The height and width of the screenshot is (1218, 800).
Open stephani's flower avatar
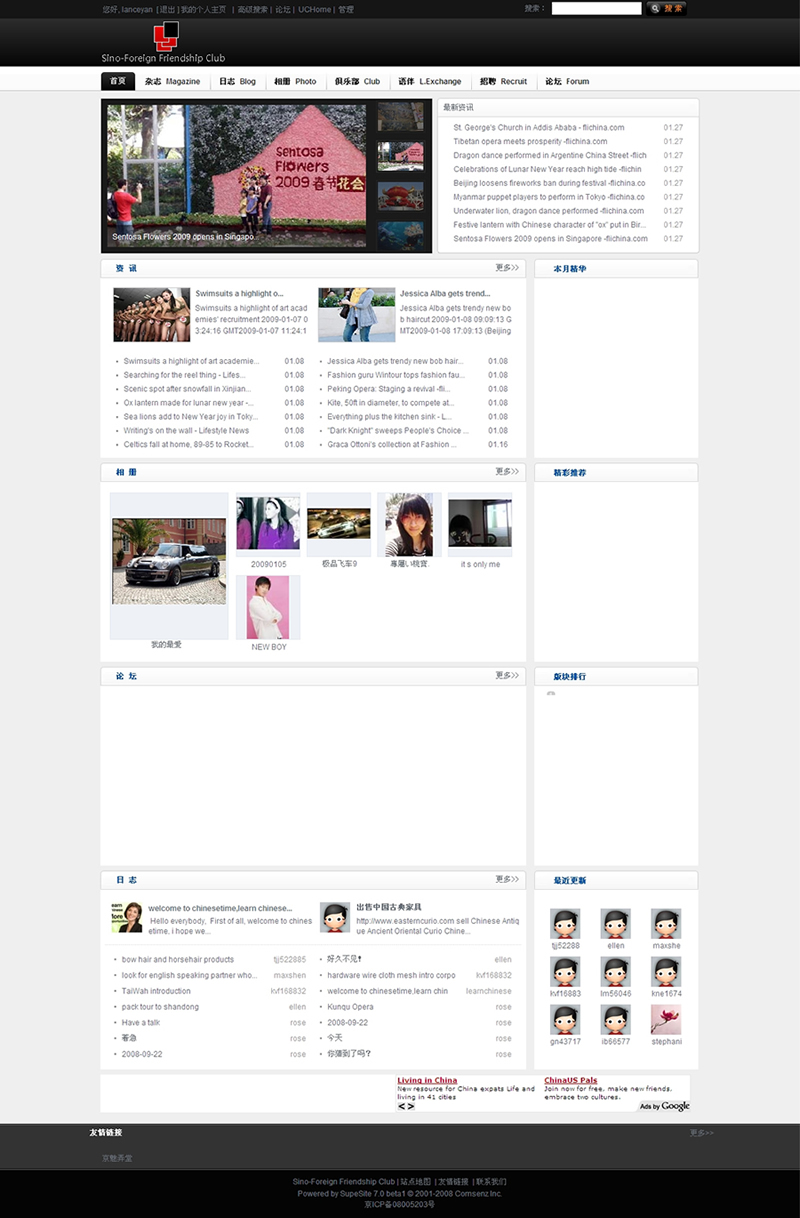(666, 1019)
